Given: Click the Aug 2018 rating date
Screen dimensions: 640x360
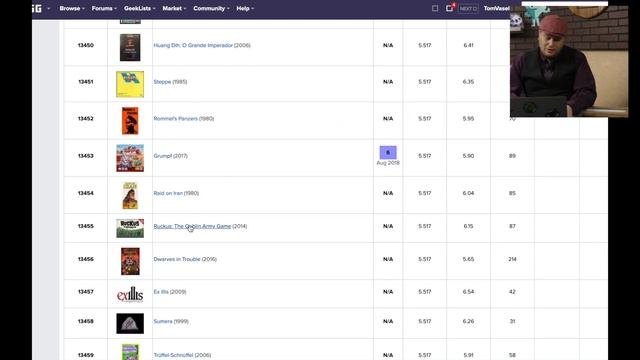Looking at the screenshot, I should tap(388, 163).
